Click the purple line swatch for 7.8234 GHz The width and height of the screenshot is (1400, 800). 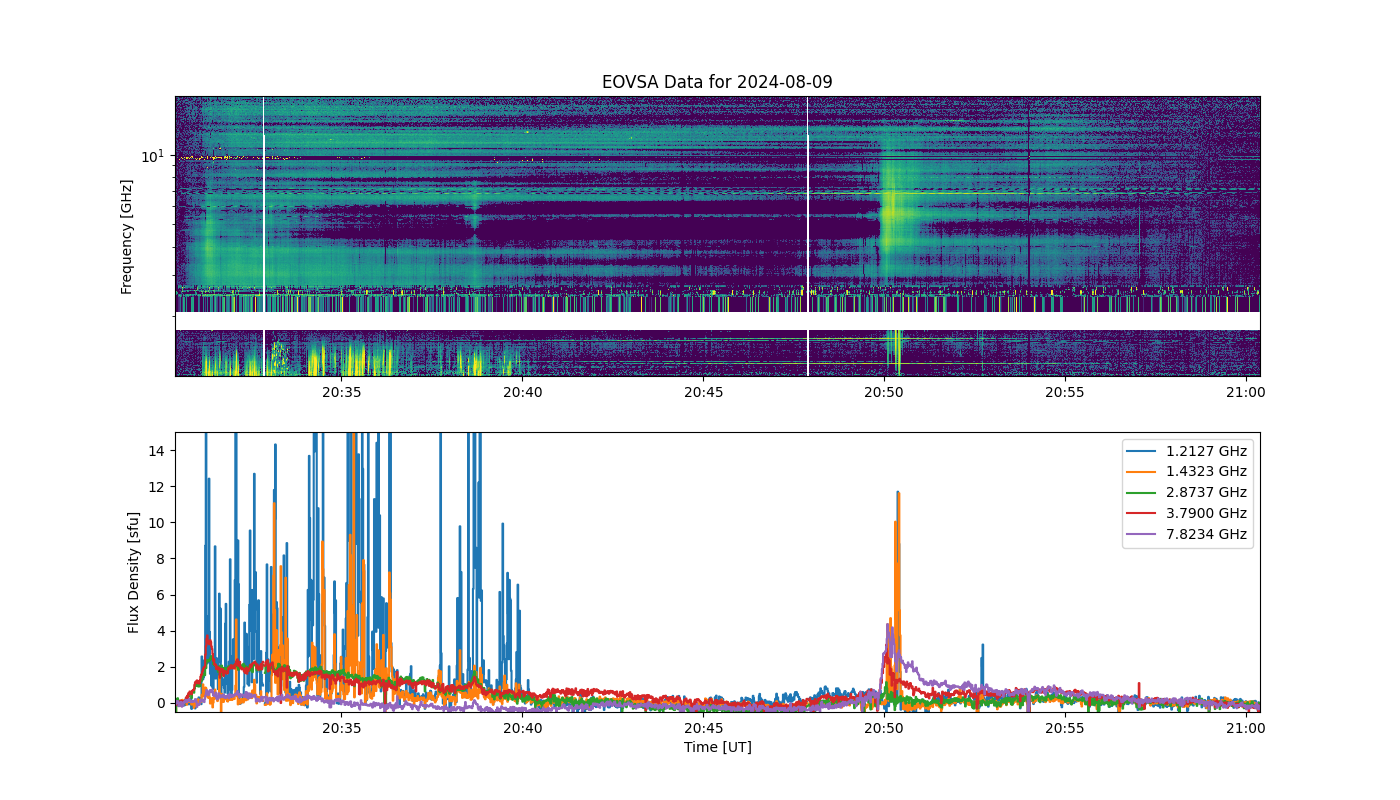tap(1143, 534)
